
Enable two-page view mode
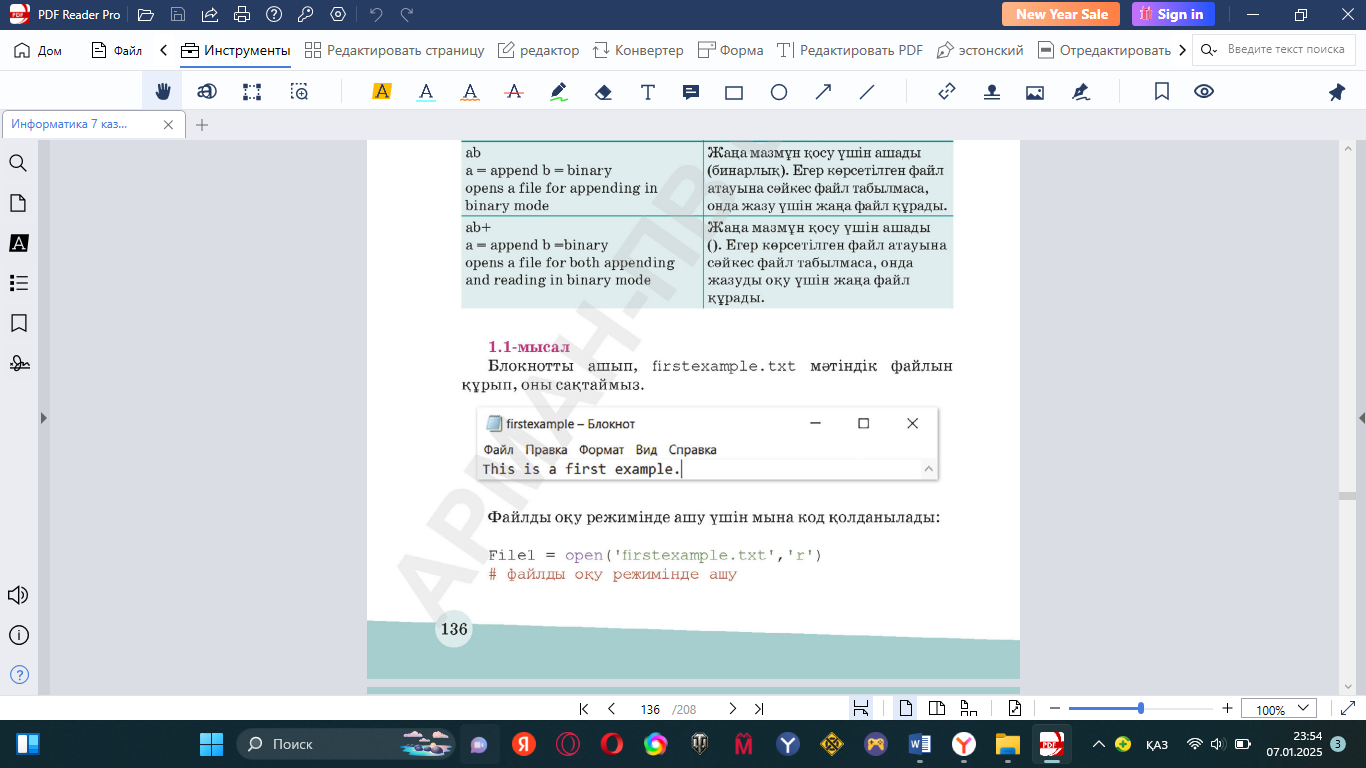[x=936, y=708]
